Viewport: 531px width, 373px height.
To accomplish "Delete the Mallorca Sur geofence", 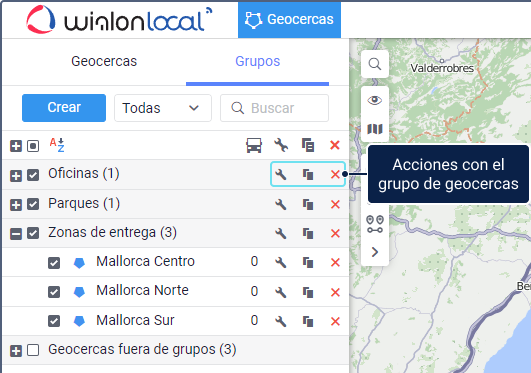I will click(x=335, y=321).
